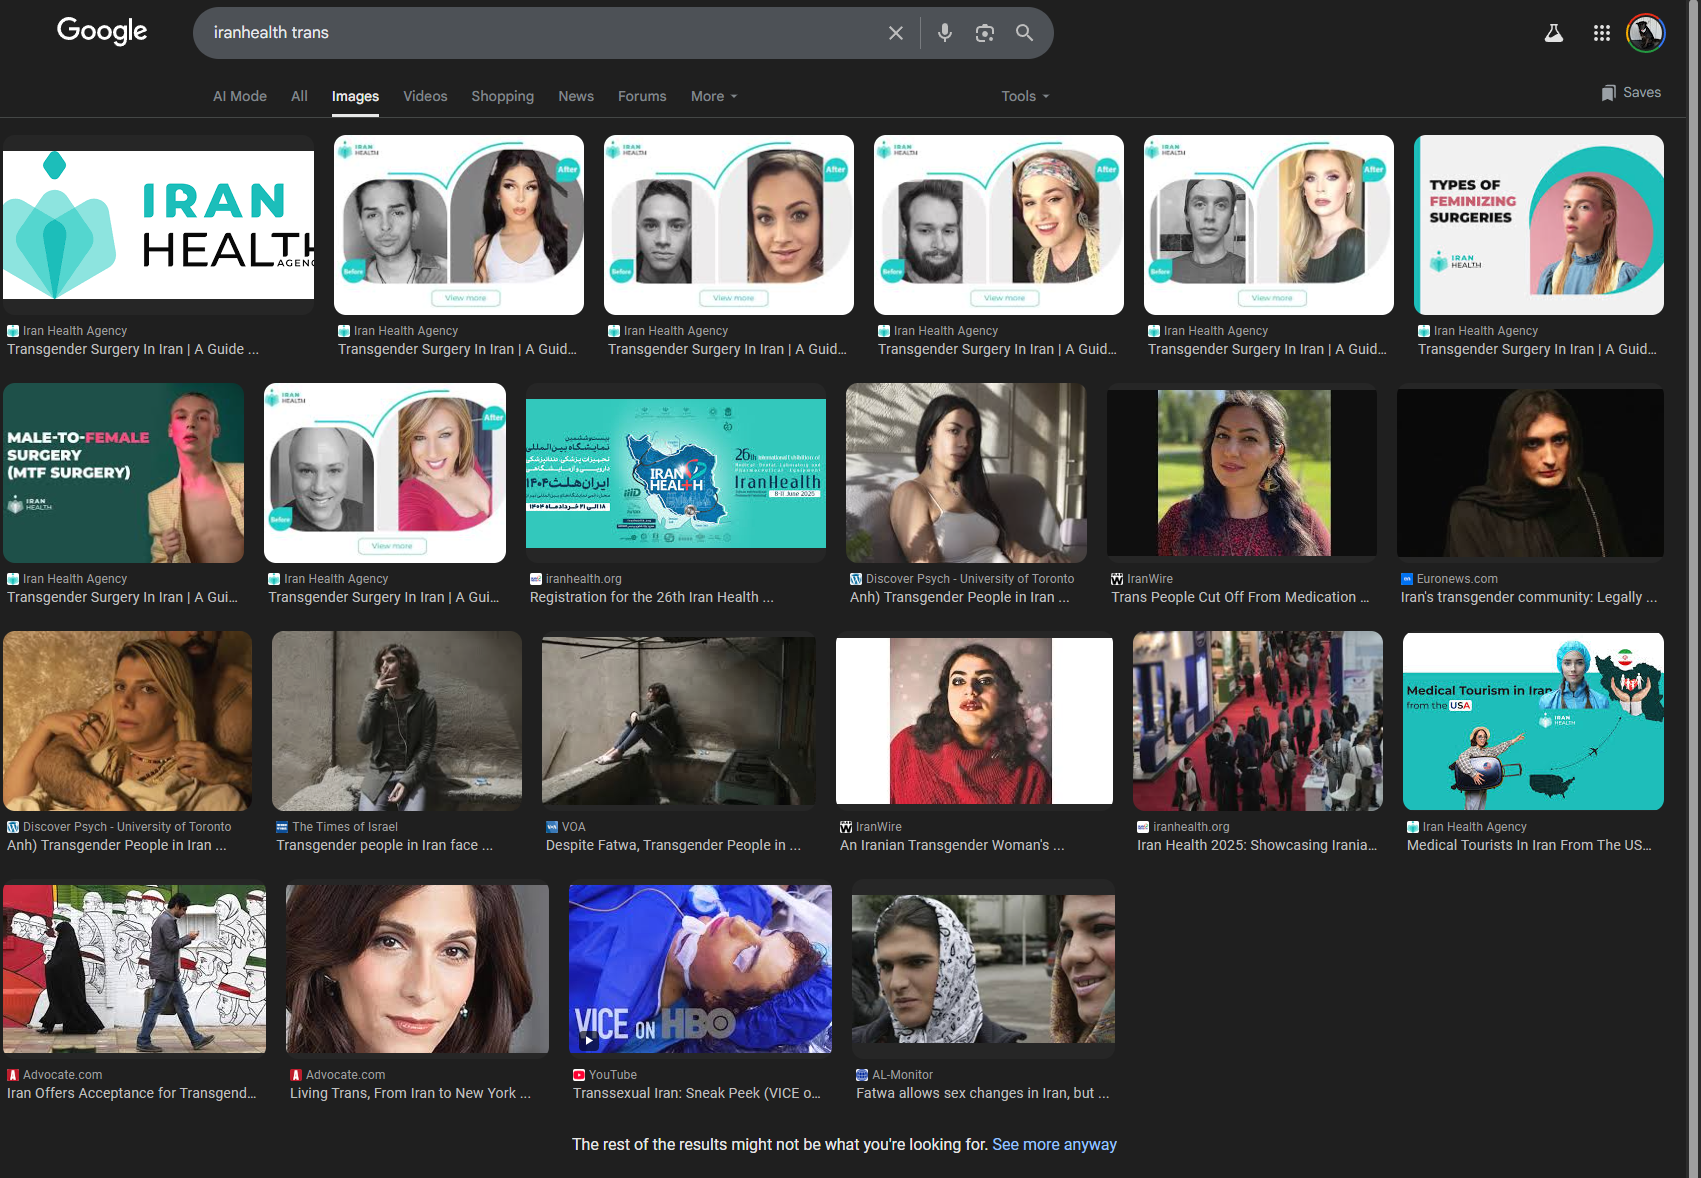
Task: Click the Times of Israel source label
Action: pyautogui.click(x=345, y=827)
